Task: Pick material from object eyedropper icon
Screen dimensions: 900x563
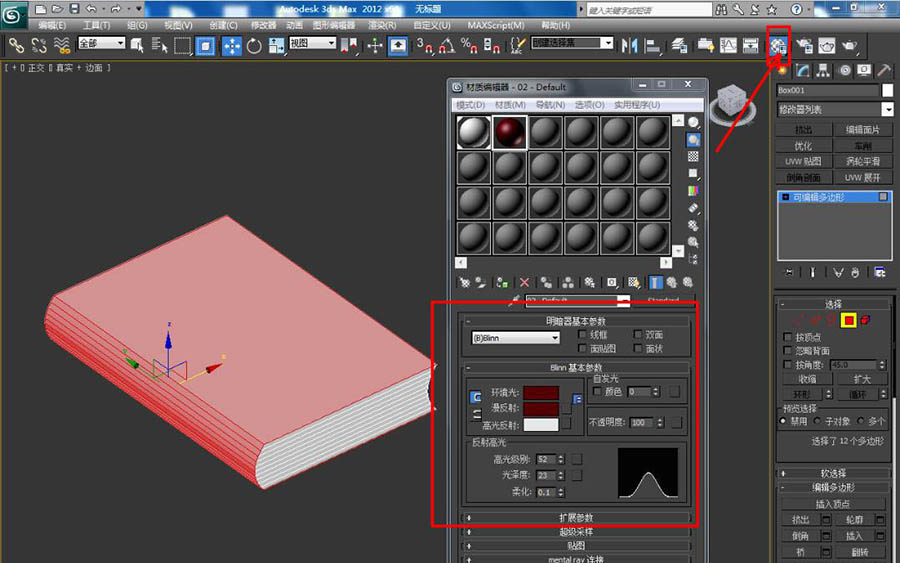Action: [x=514, y=300]
